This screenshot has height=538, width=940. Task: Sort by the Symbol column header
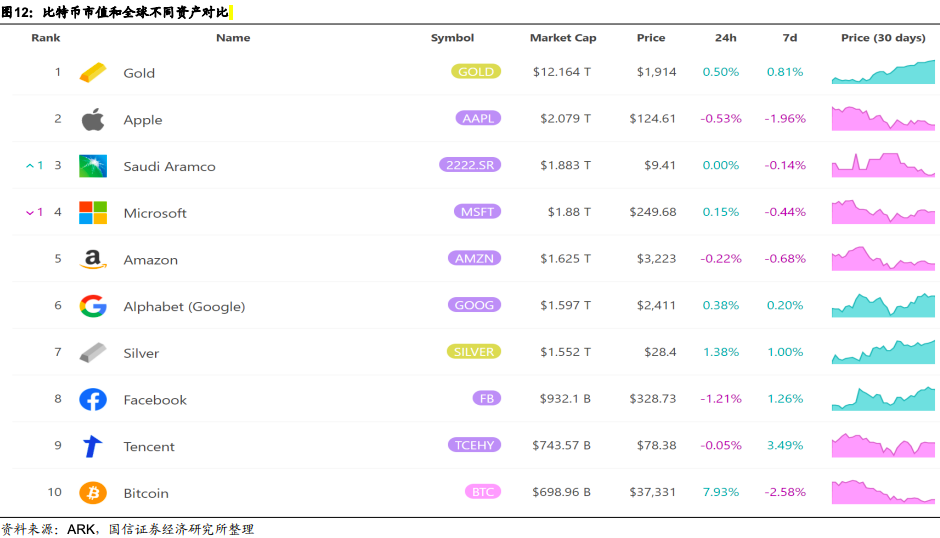(452, 38)
